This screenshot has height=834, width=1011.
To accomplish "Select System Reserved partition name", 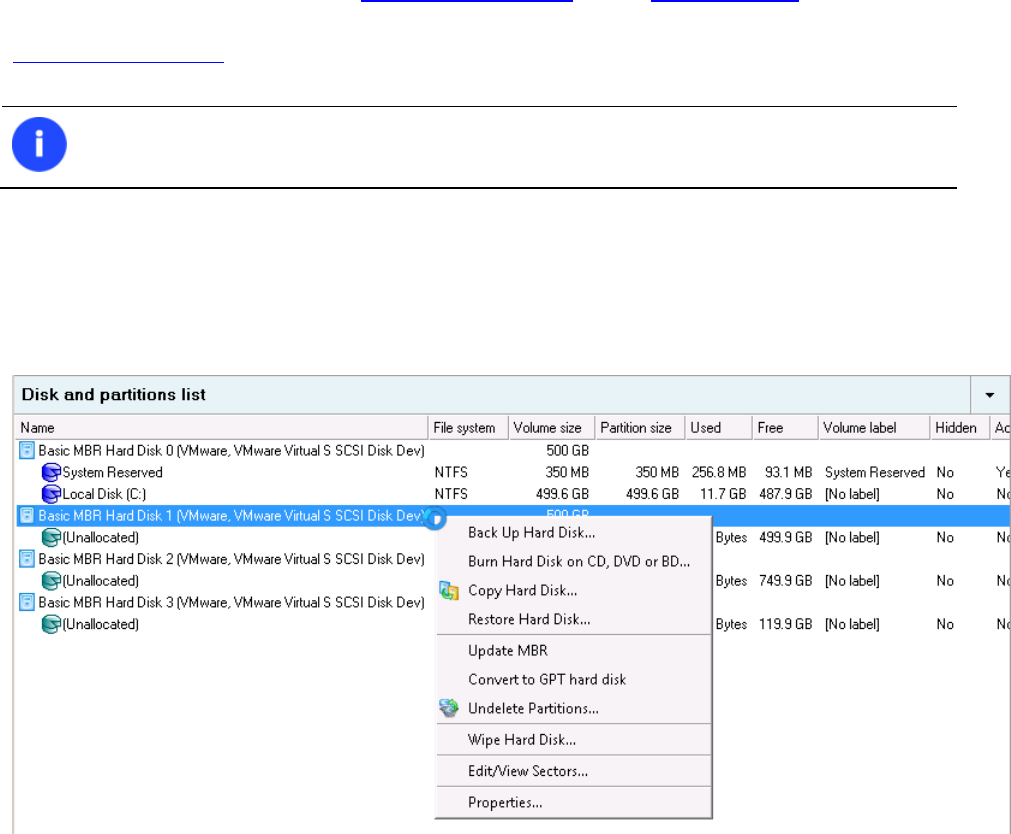I will (x=112, y=472).
